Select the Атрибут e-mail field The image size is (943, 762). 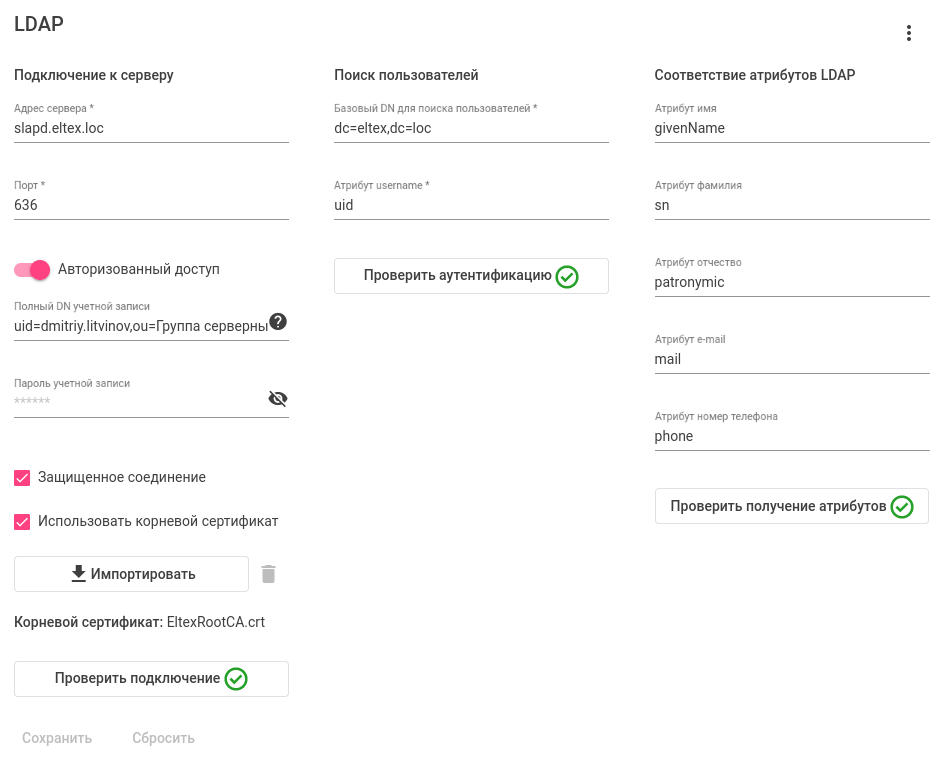coord(792,360)
